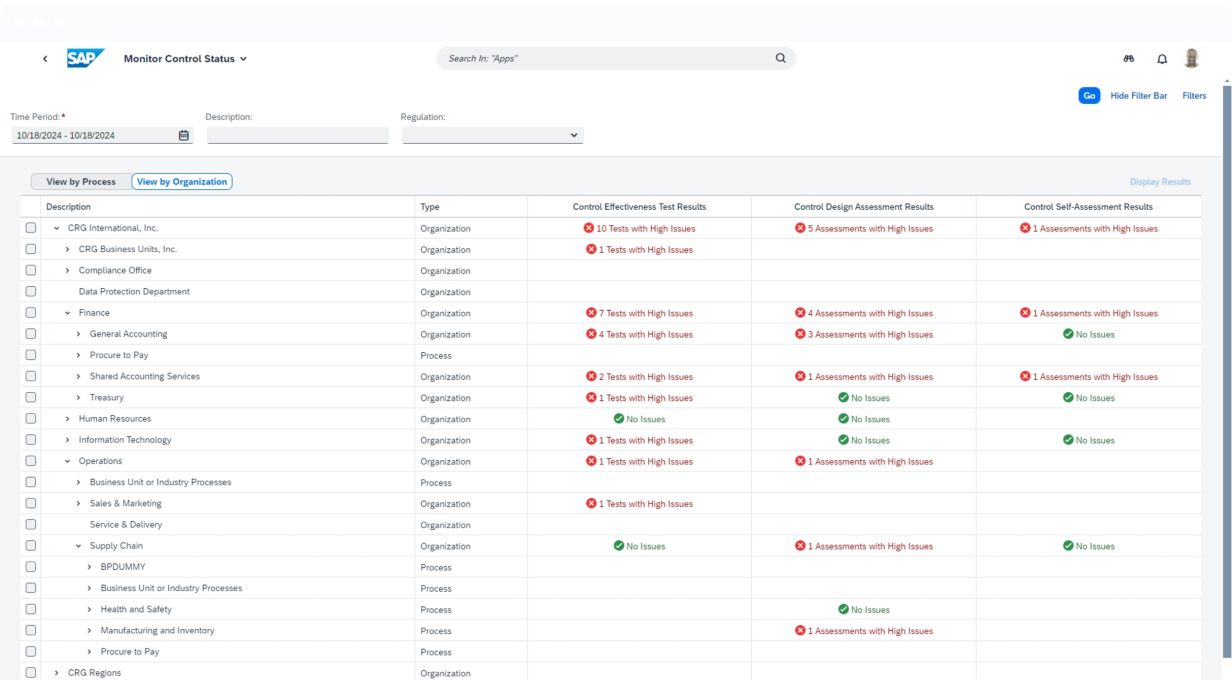Image resolution: width=1232 pixels, height=680 pixels.
Task: Switch to View by Process tab
Action: (81, 182)
